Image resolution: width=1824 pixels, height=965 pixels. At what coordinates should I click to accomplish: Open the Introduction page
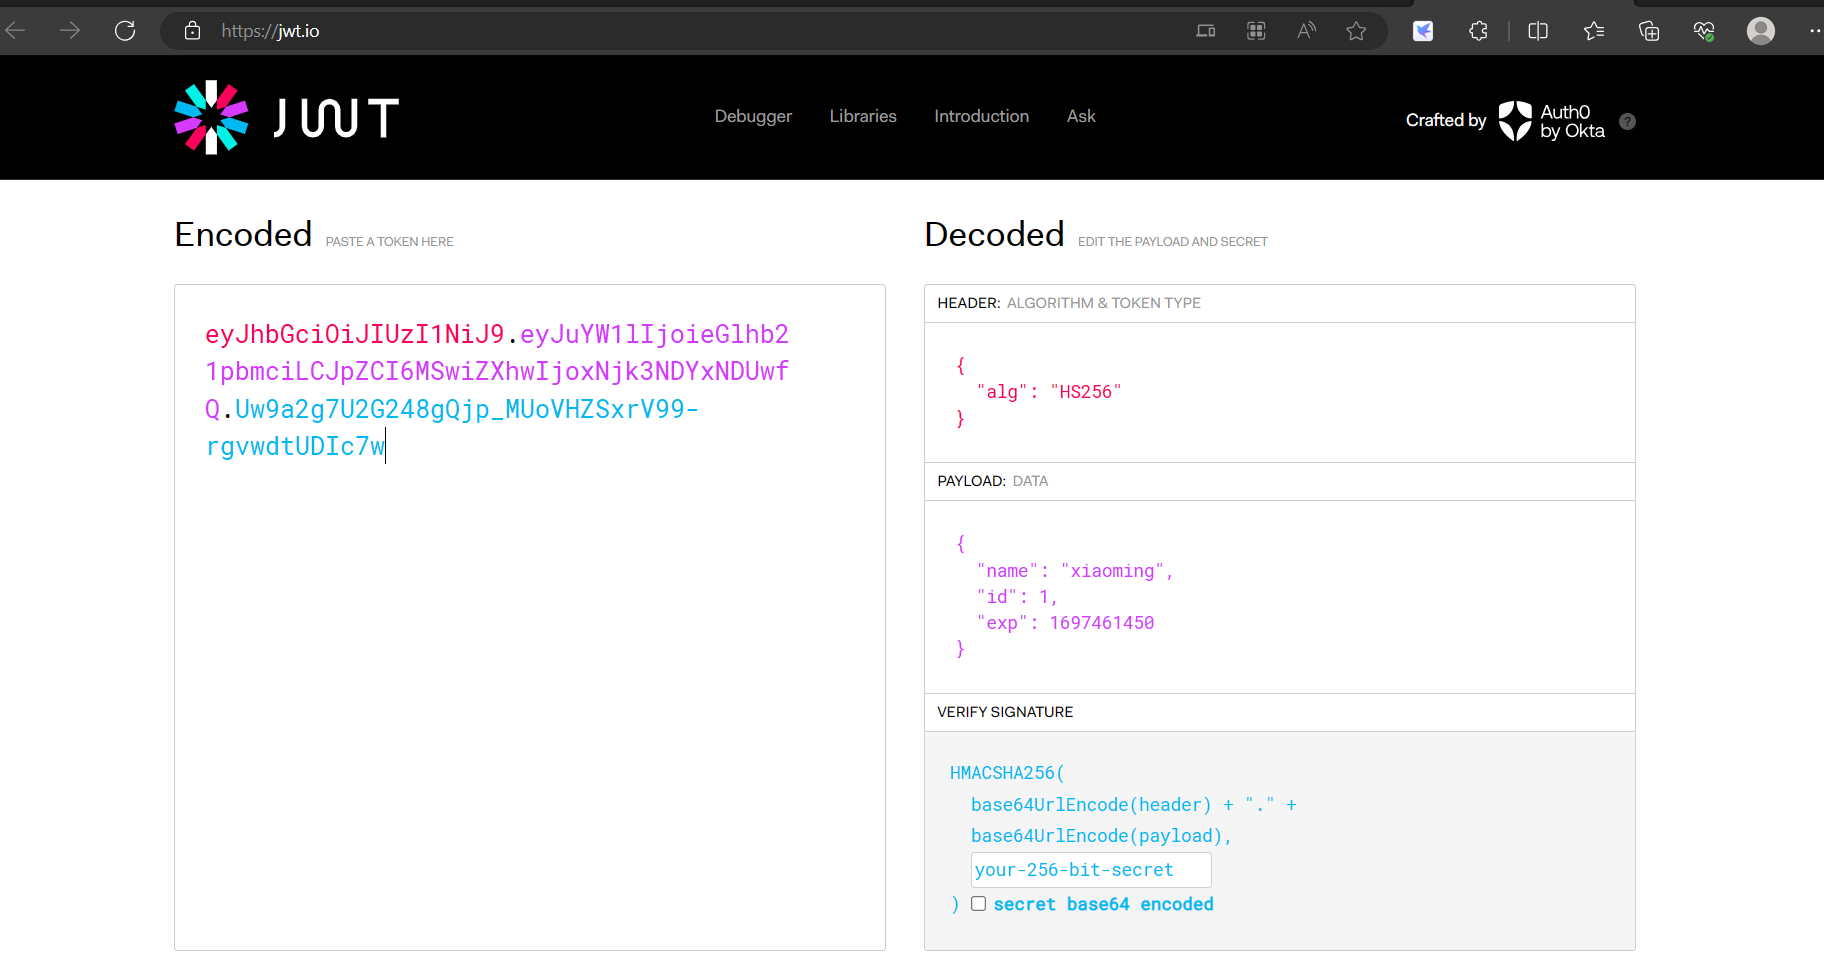coord(981,116)
